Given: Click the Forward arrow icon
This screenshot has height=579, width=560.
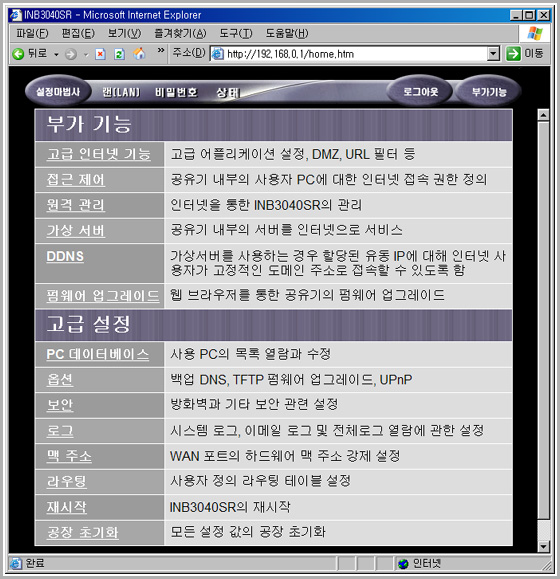Looking at the screenshot, I should (71, 55).
